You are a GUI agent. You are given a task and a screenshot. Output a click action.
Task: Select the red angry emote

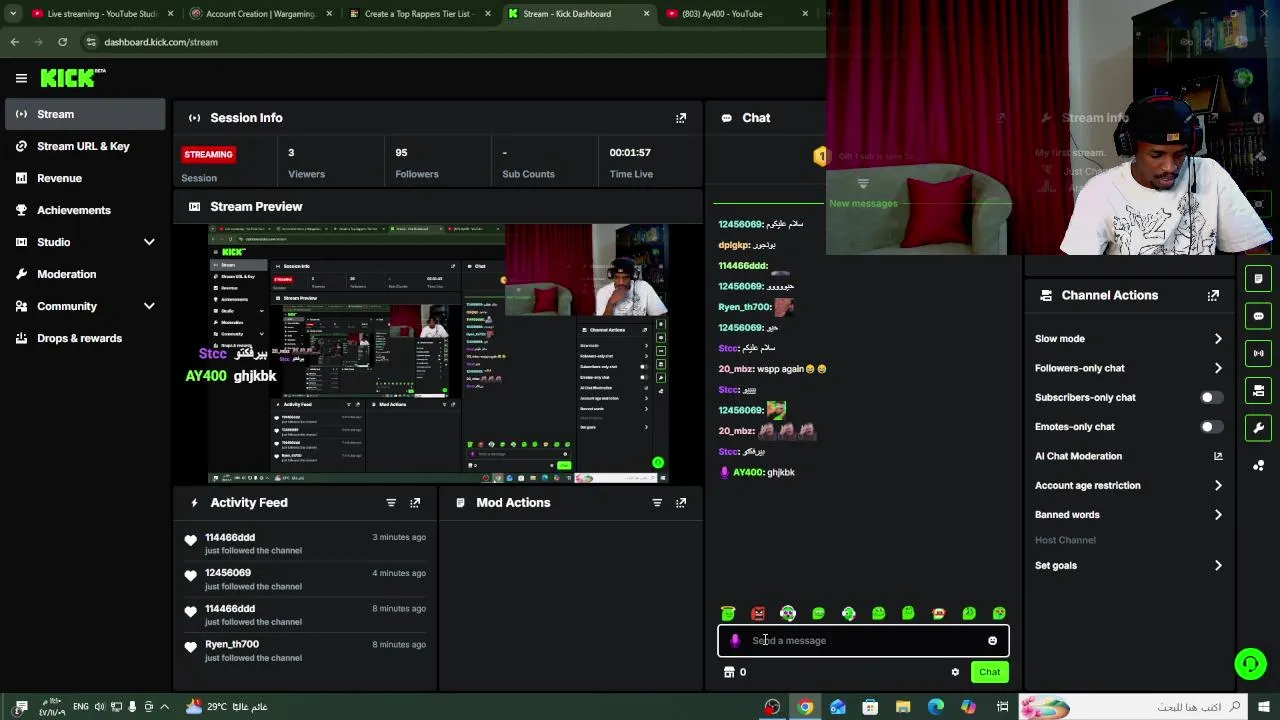(758, 613)
